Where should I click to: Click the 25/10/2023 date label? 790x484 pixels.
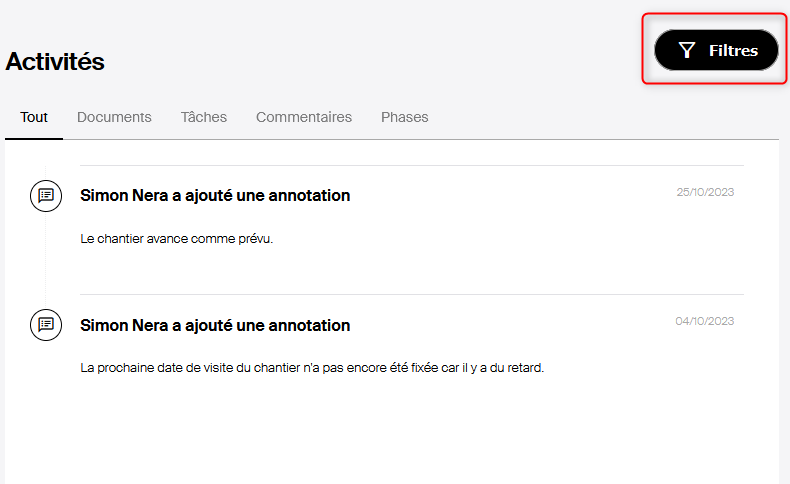[705, 192]
